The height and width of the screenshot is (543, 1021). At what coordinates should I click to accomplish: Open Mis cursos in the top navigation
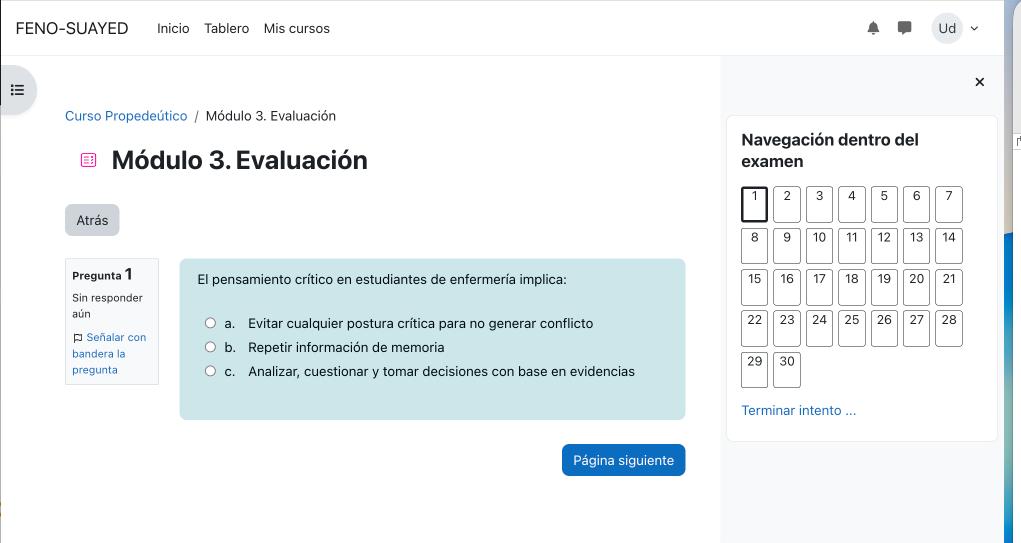click(x=297, y=29)
